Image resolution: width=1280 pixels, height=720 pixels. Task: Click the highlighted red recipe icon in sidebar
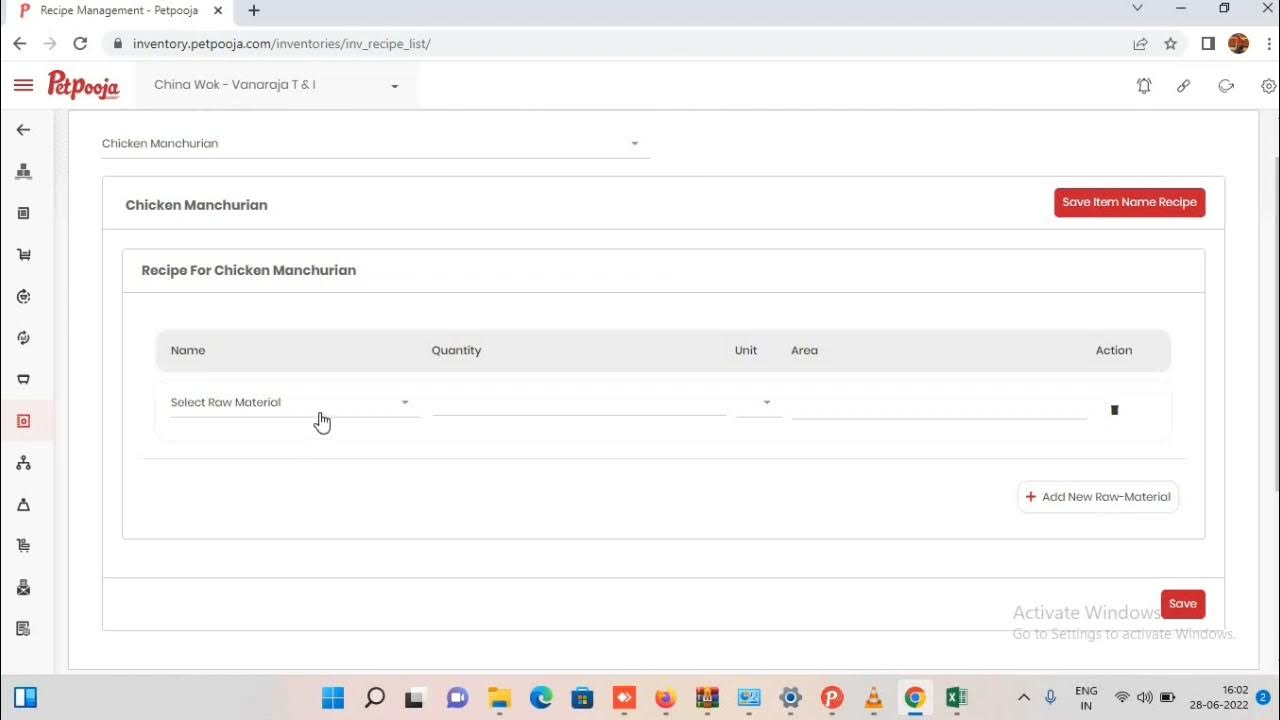click(x=23, y=421)
